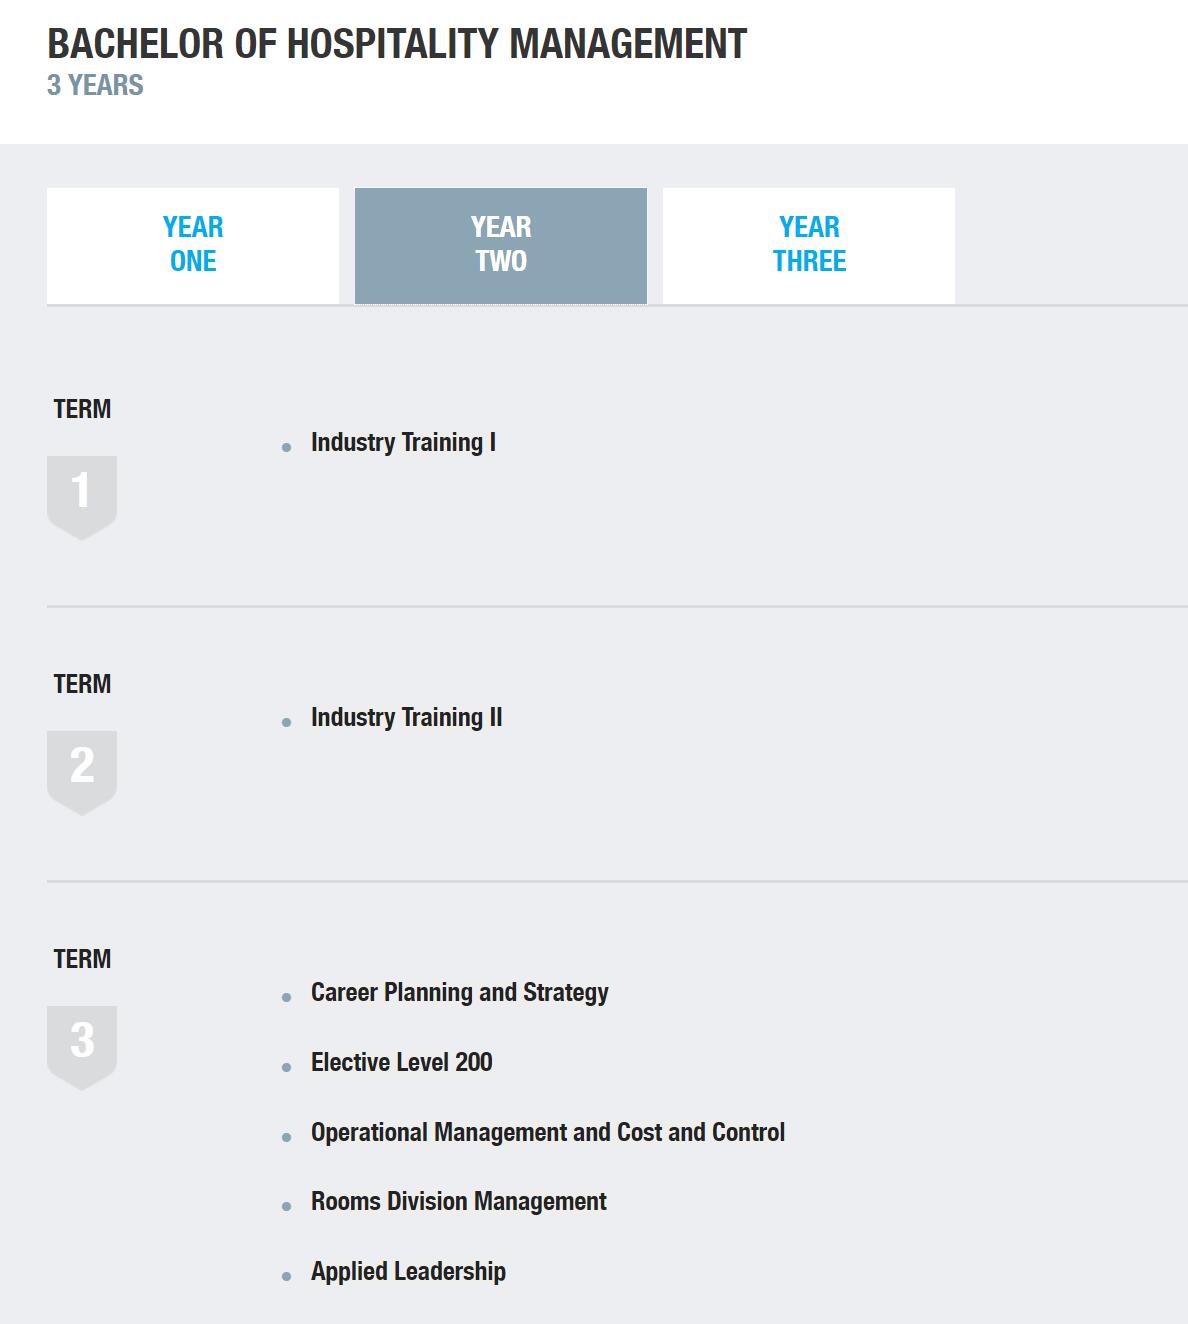Open the Year Three tab
The image size is (1188, 1324).
809,245
